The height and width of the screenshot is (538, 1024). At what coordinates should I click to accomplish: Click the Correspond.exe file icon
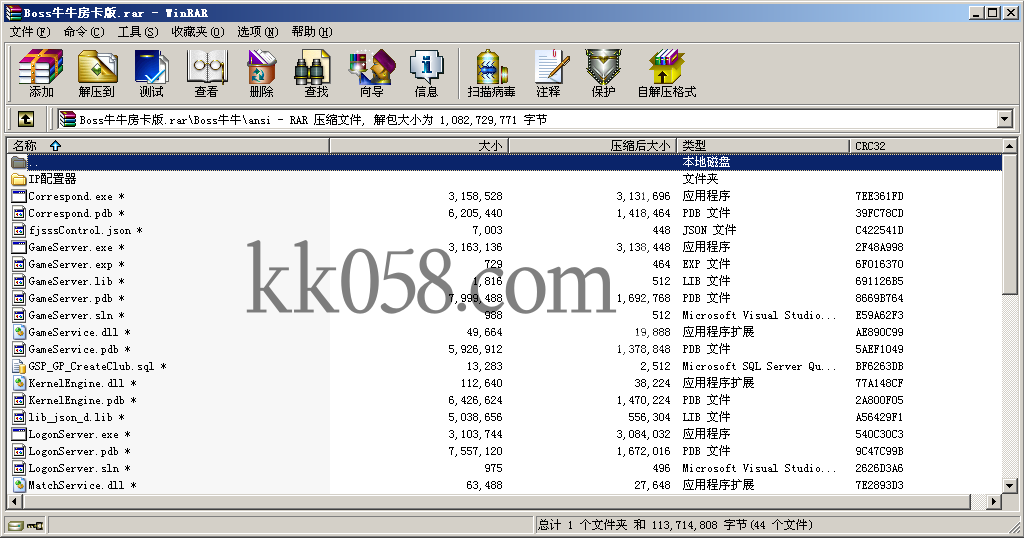click(x=18, y=196)
